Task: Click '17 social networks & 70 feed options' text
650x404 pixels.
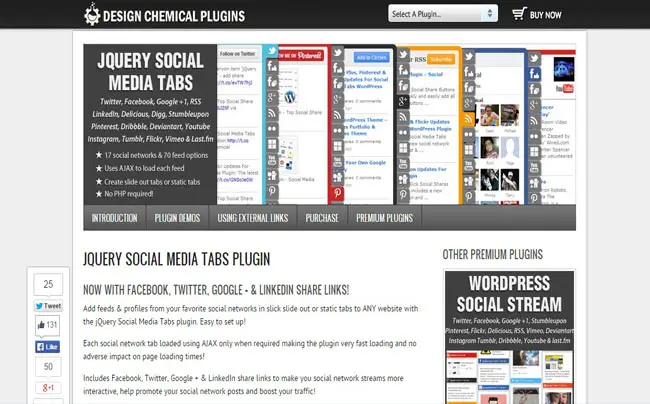Action: pyautogui.click(x=156, y=155)
